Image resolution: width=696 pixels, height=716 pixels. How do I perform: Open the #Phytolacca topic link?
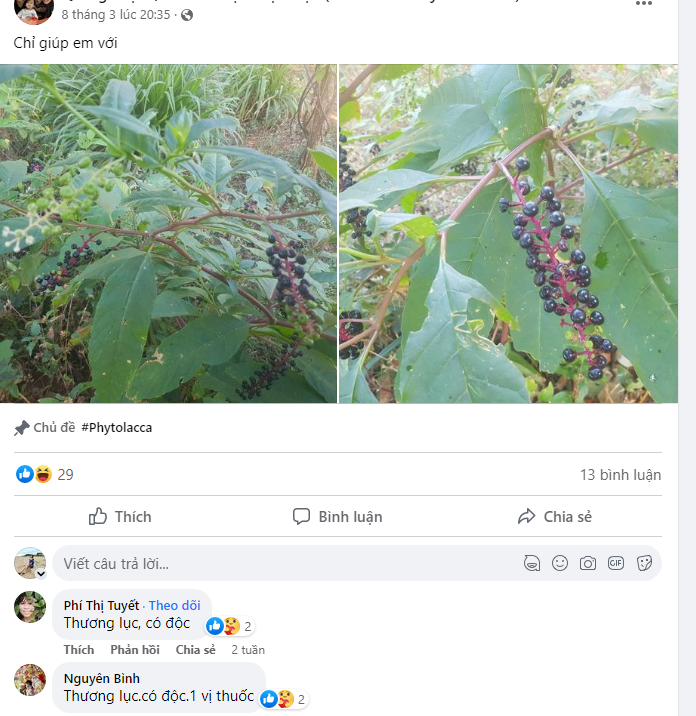pos(116,427)
